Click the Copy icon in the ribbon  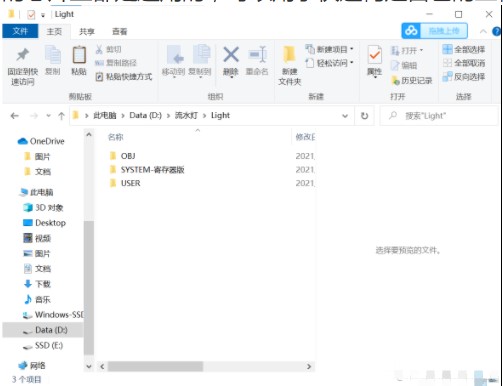pos(52,55)
